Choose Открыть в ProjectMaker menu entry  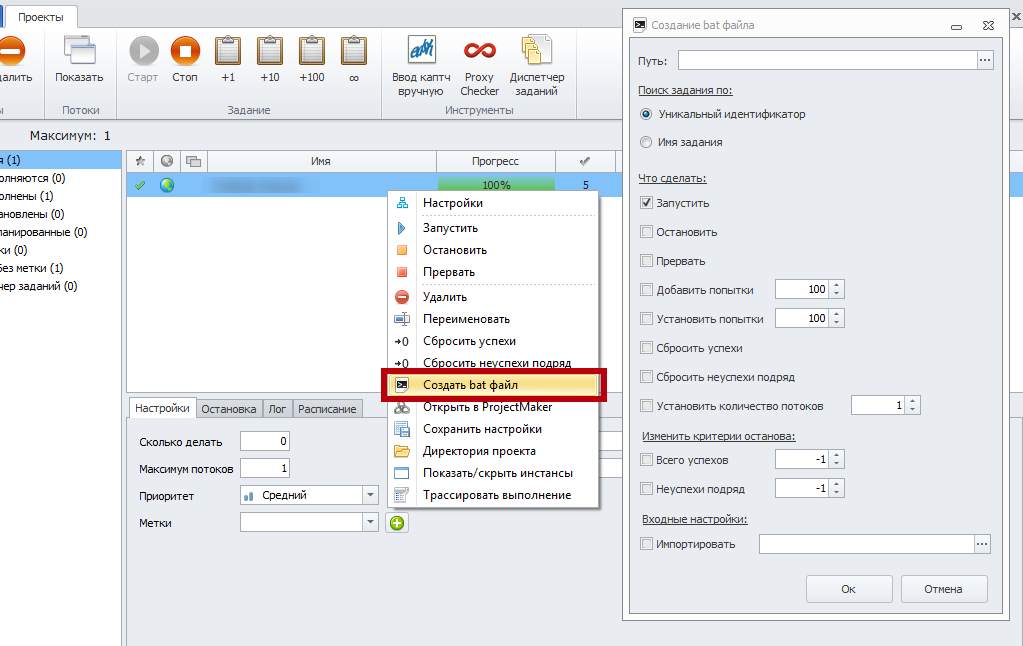tap(493, 407)
